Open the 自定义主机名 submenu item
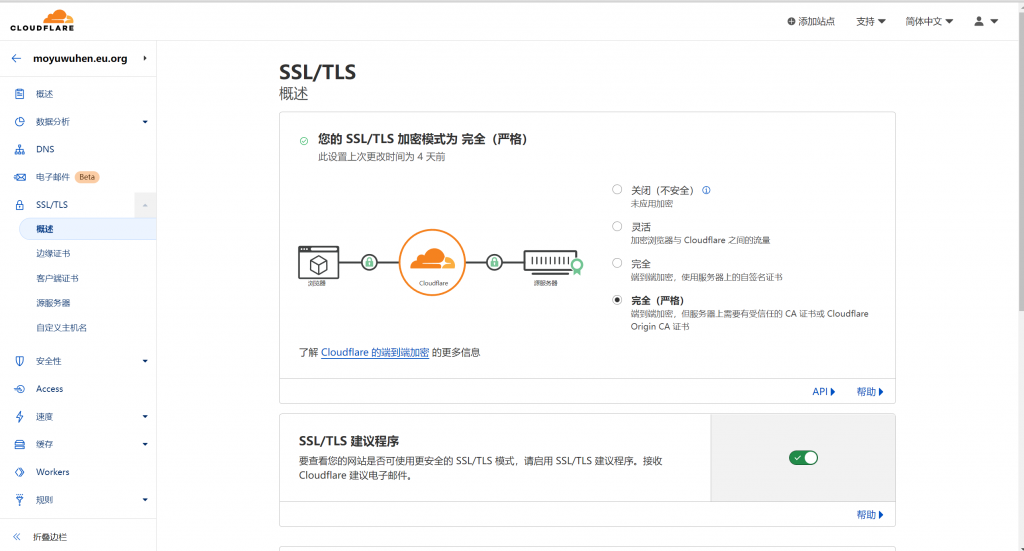1024x551 pixels. (61, 328)
